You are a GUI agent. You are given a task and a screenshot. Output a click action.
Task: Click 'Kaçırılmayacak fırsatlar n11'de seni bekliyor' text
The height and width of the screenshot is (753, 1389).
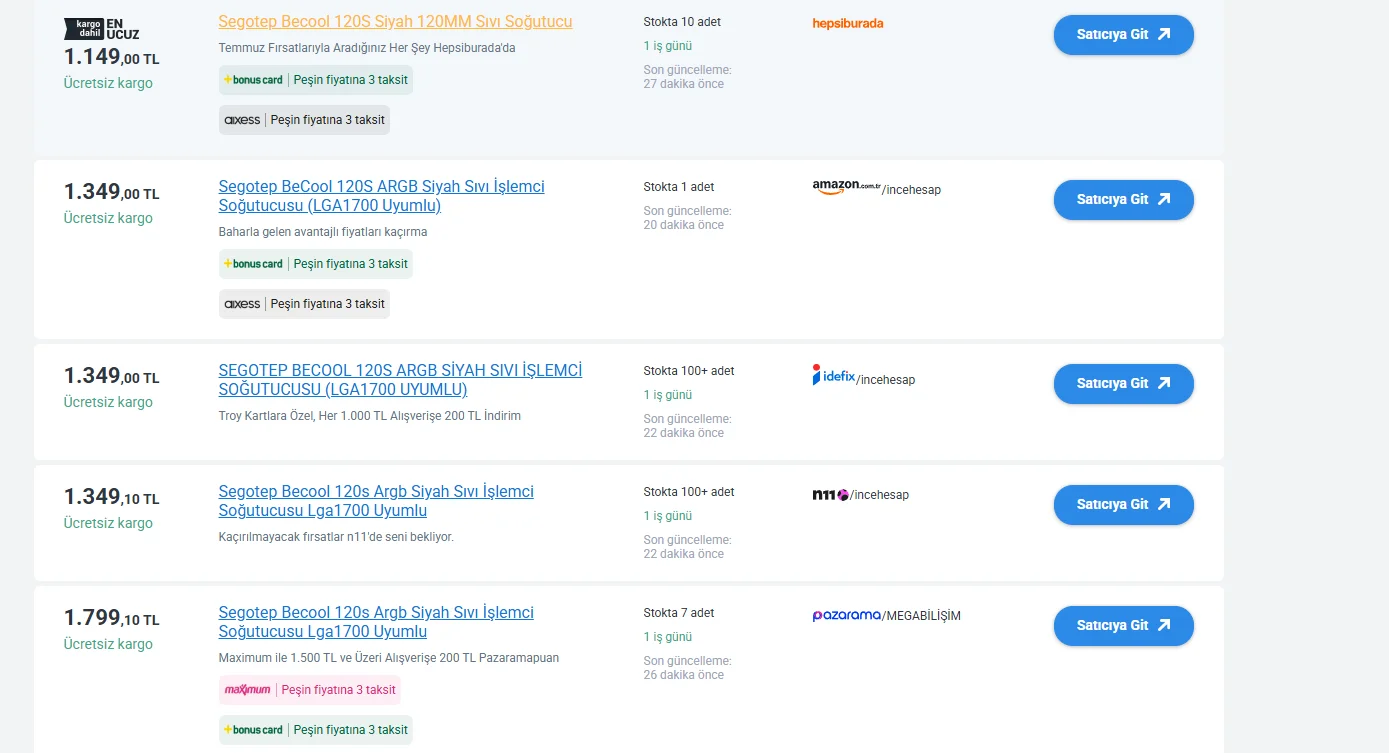click(336, 537)
